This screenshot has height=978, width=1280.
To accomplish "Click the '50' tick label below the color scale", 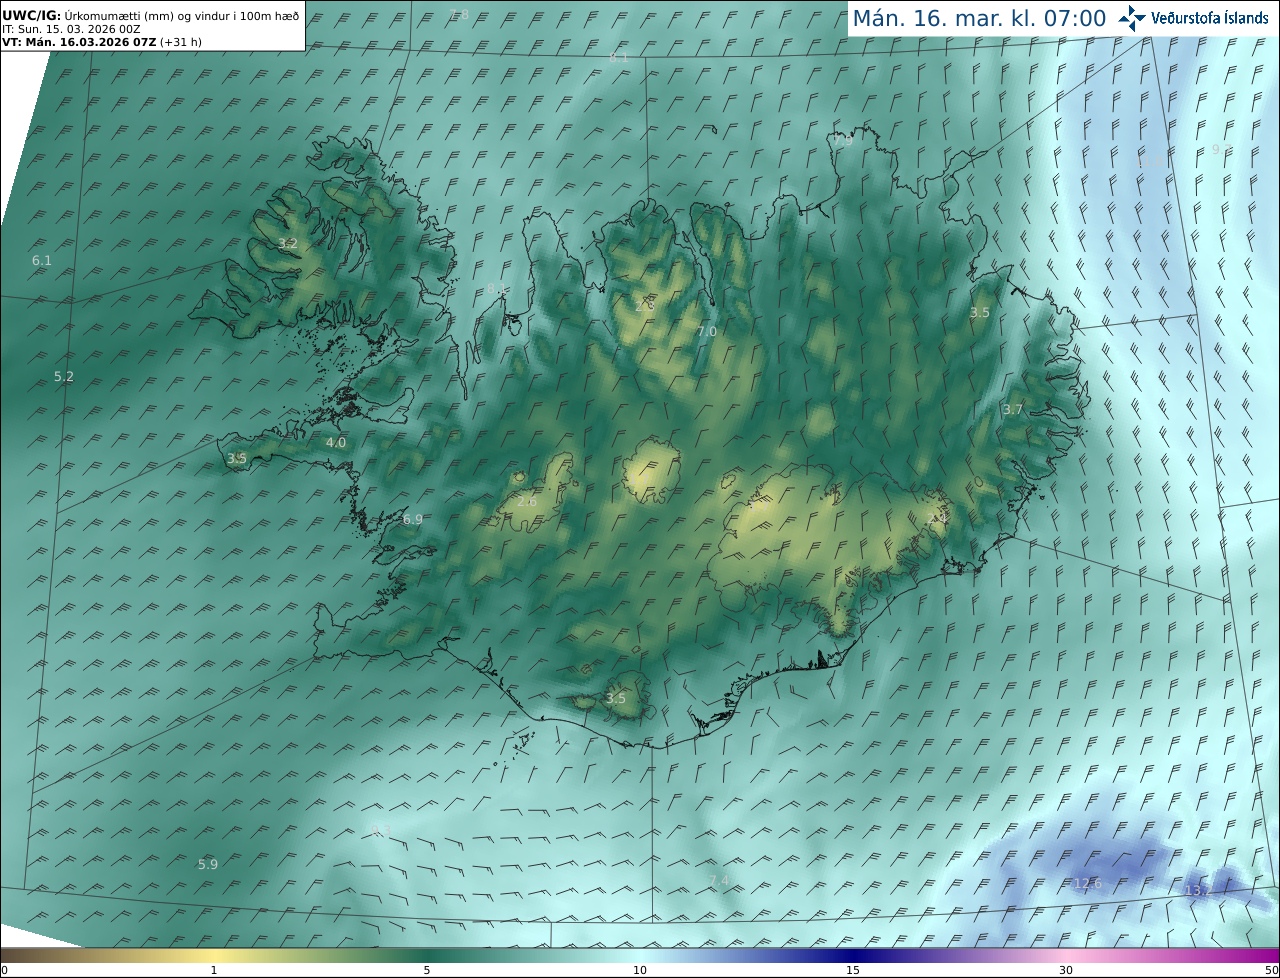I will pyautogui.click(x=1271, y=970).
